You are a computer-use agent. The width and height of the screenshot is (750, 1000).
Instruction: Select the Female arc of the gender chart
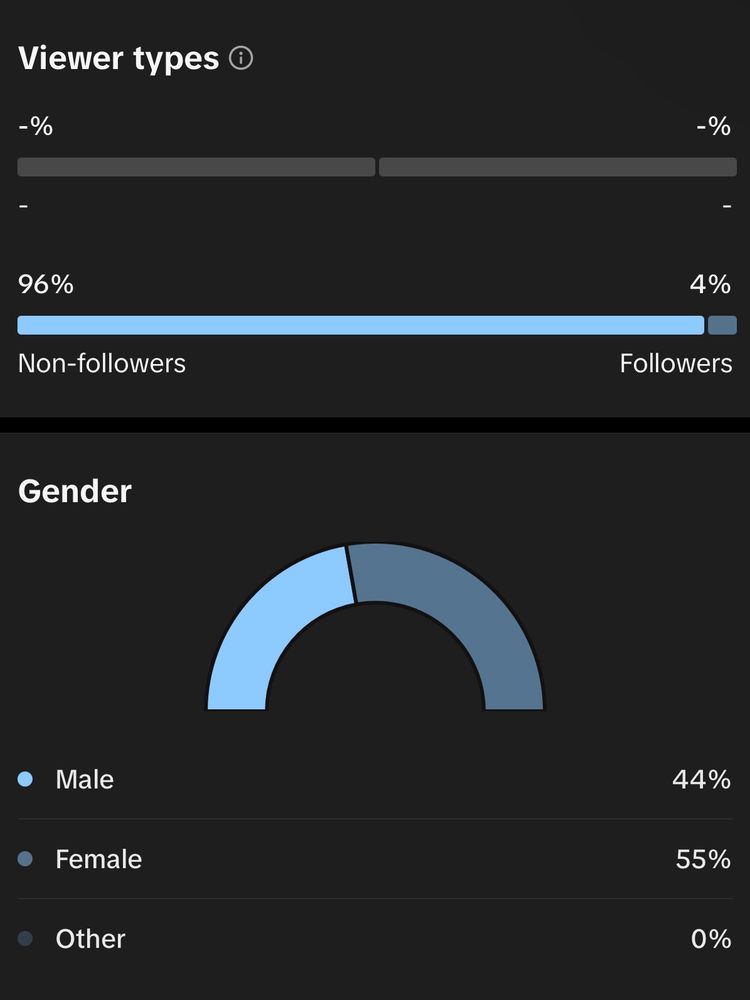click(x=470, y=610)
